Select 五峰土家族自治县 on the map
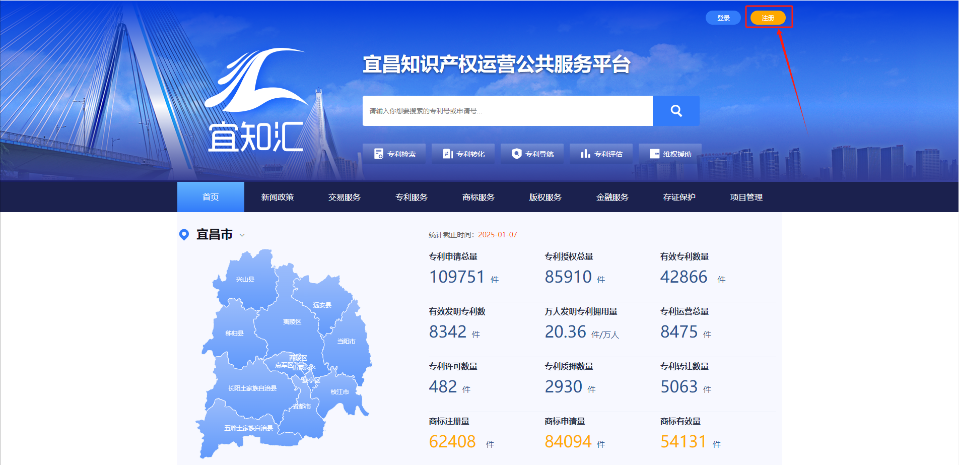The height and width of the screenshot is (465, 959). point(248,427)
